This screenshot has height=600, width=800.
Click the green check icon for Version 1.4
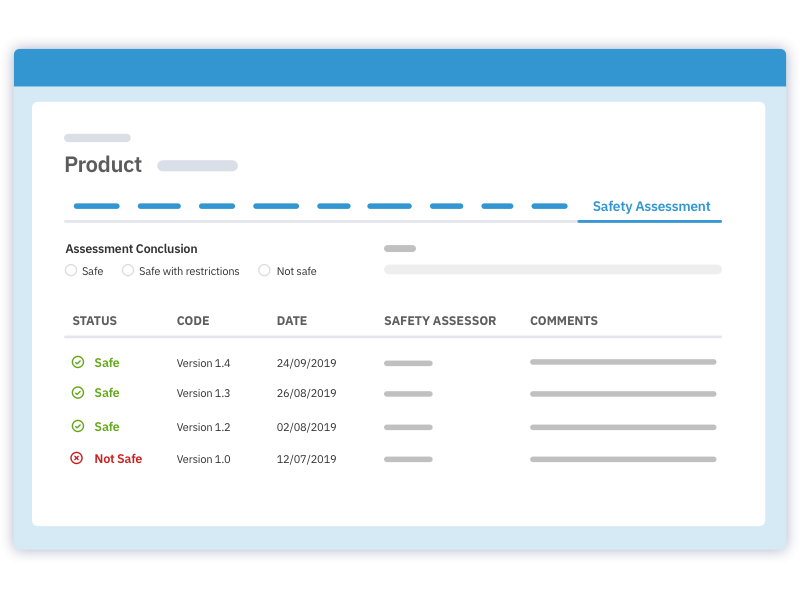tap(78, 362)
